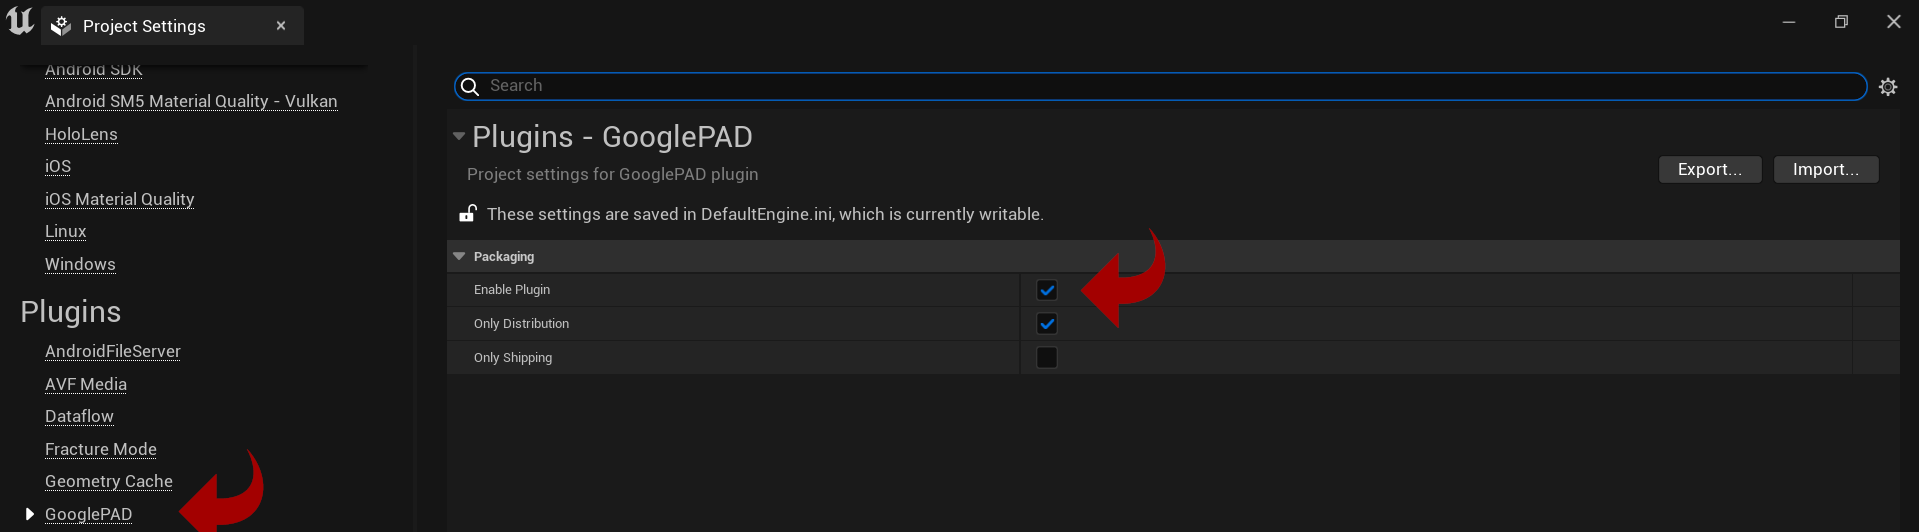Click the Unreal Engine logo icon
Screen dimensions: 1919x532
tap(20, 21)
